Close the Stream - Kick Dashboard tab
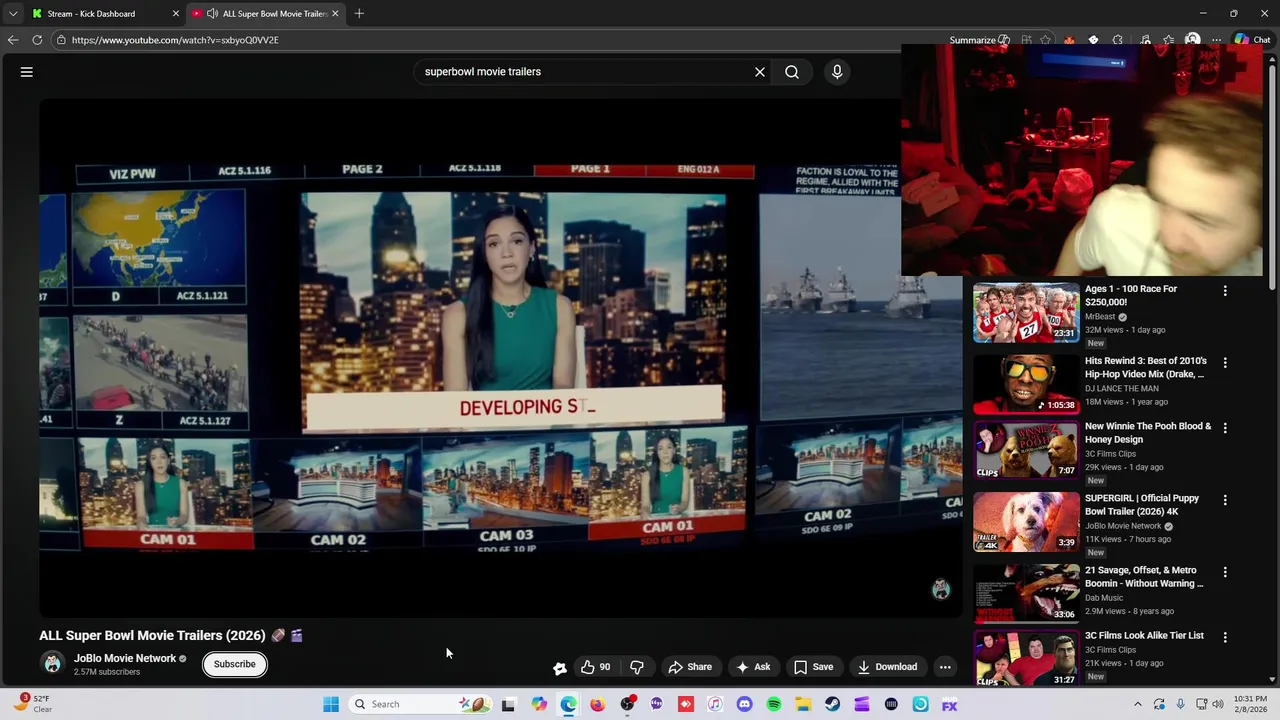 click(x=176, y=14)
